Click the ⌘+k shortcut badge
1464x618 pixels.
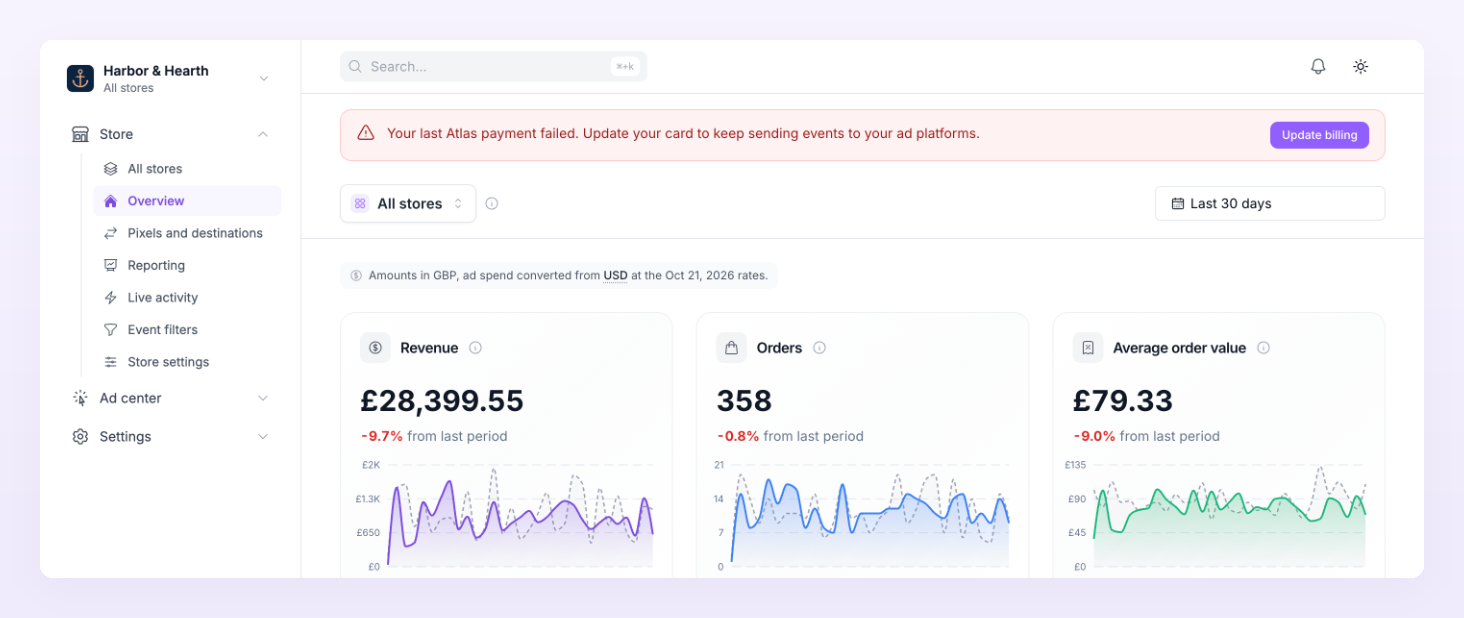[x=625, y=67]
